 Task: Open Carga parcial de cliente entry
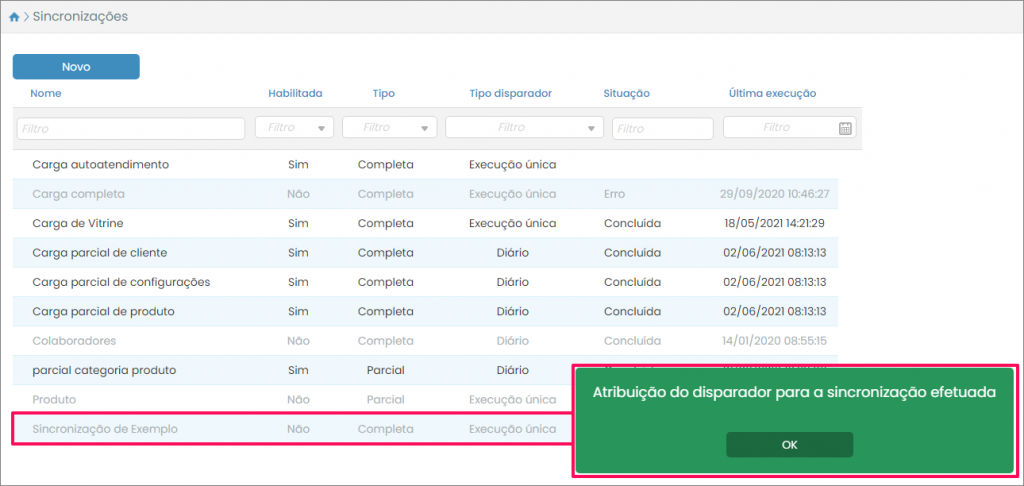coord(99,252)
